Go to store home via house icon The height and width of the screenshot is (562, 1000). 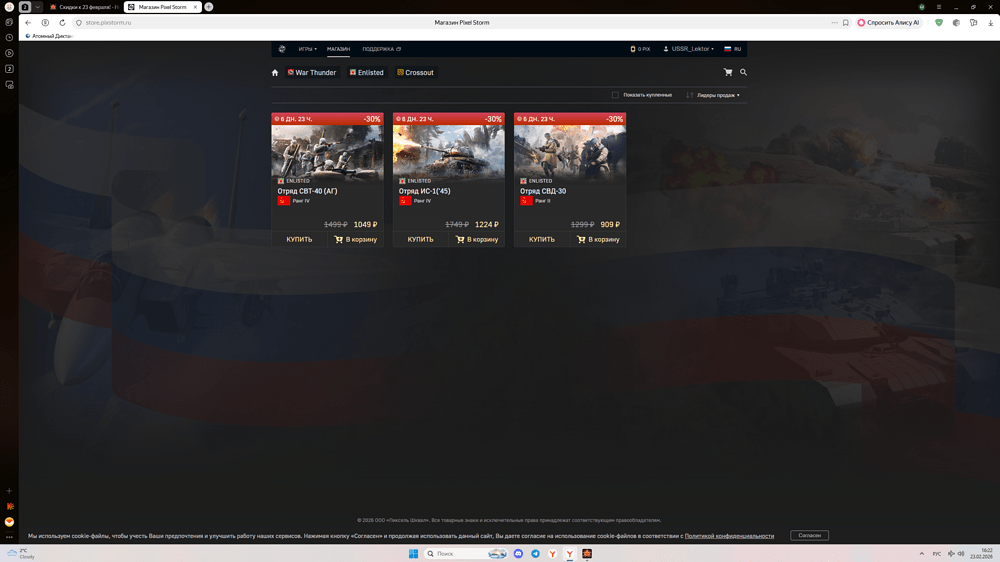[275, 73]
